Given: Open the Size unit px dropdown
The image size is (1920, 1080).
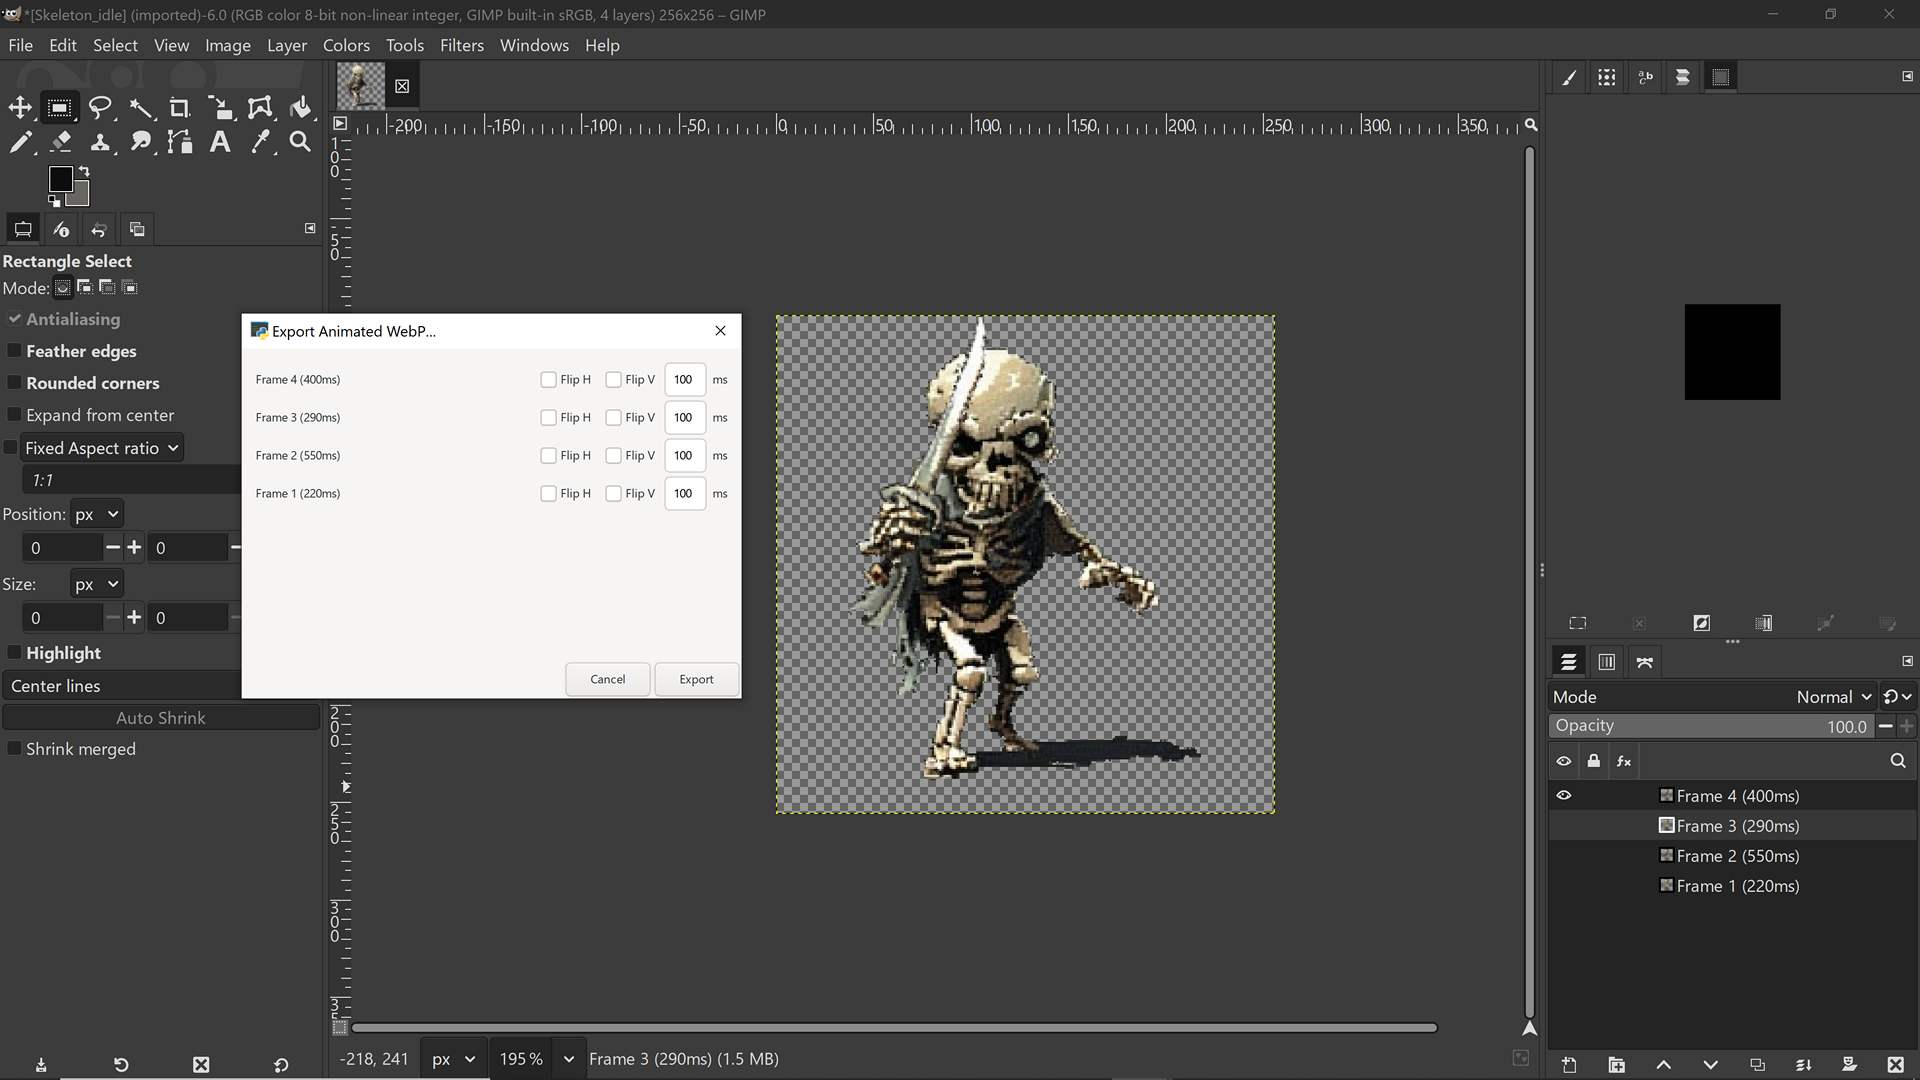Looking at the screenshot, I should [97, 584].
